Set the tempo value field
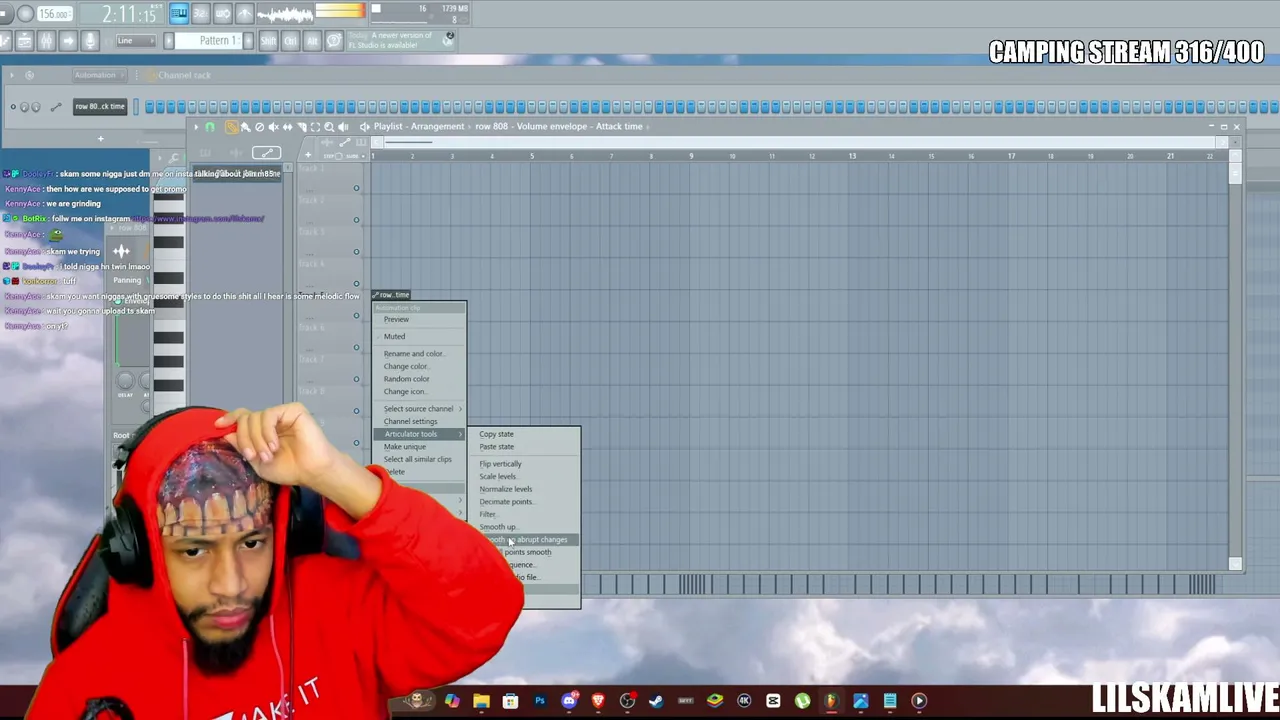 point(55,14)
